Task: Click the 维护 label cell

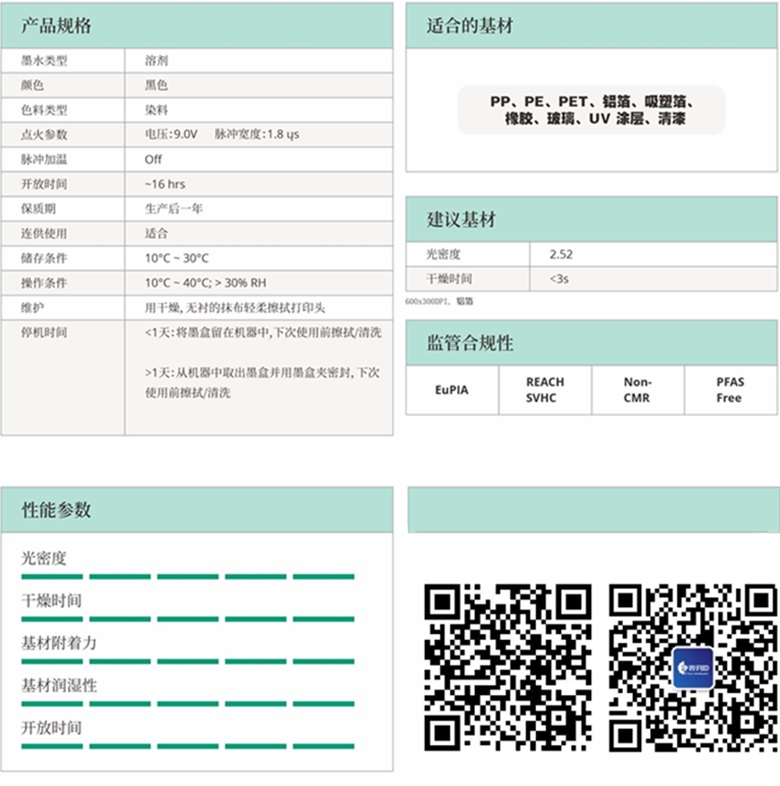Action: coord(63,307)
